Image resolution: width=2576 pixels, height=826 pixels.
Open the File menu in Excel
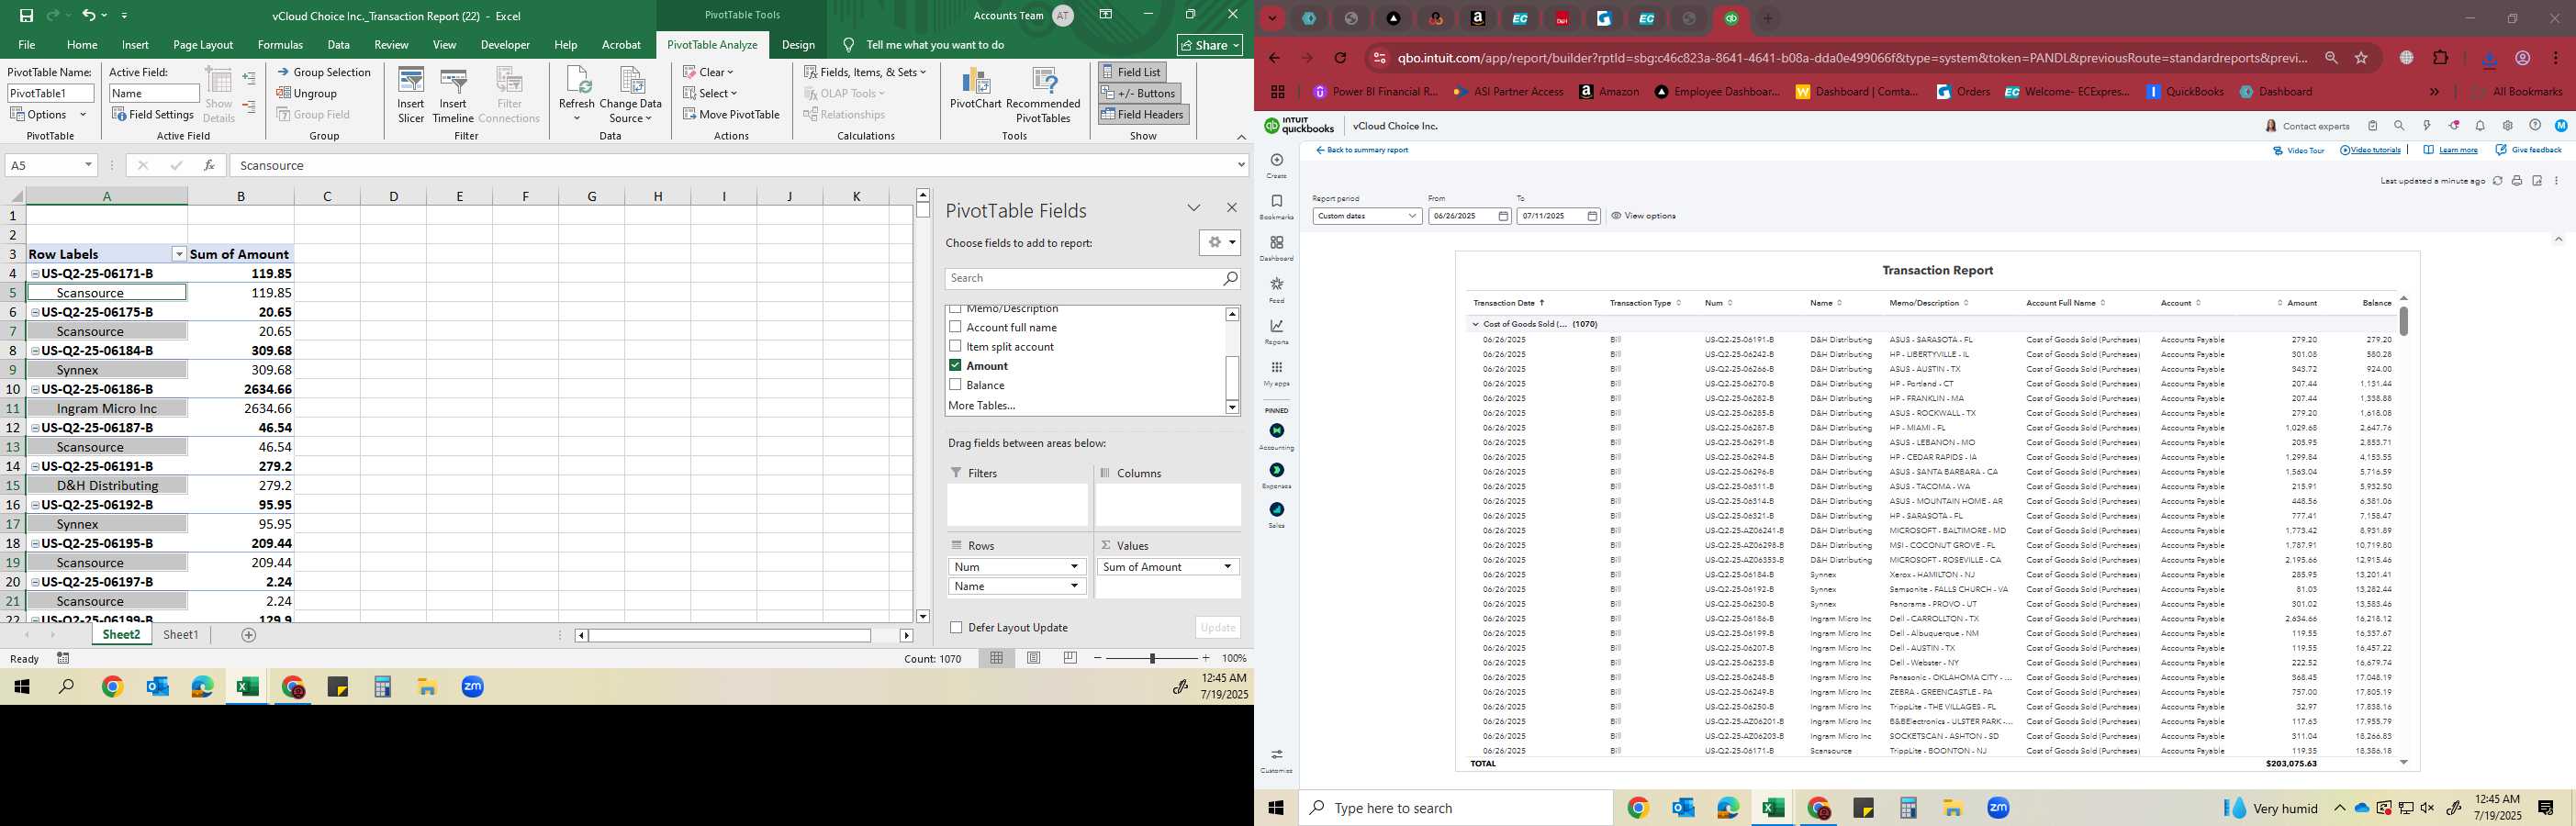click(27, 44)
